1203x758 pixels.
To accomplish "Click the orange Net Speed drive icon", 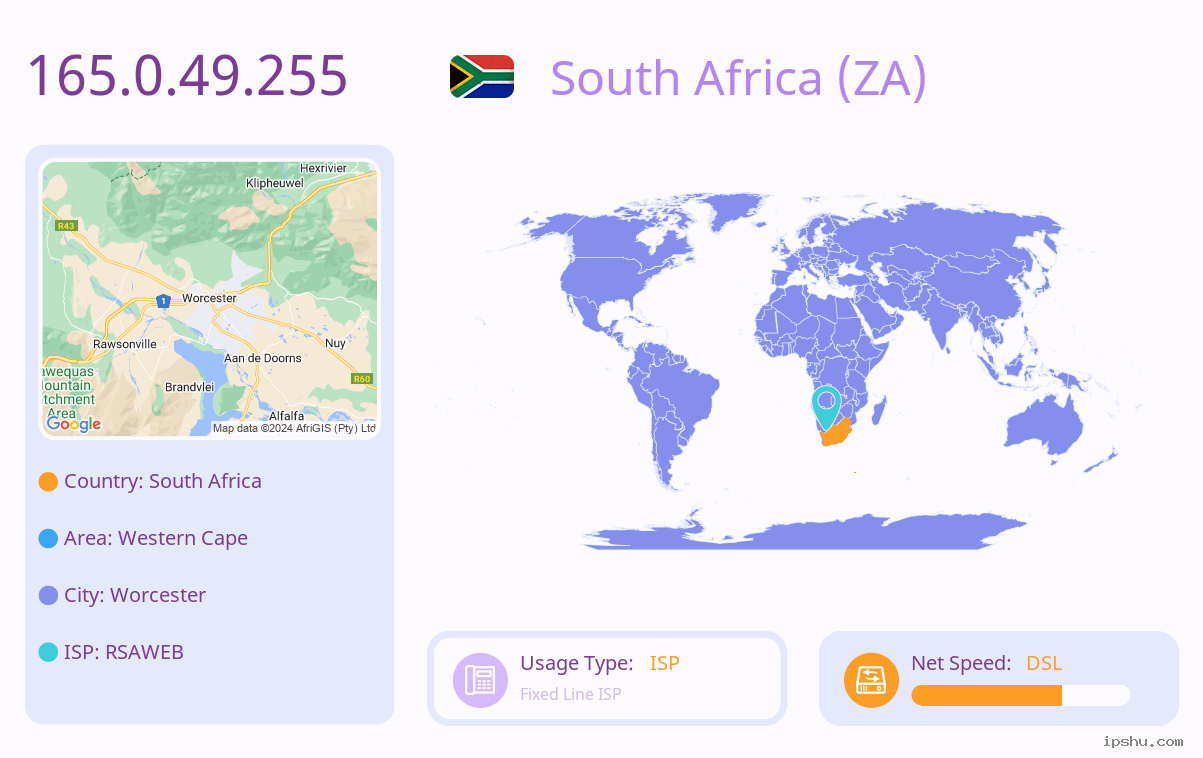I will pyautogui.click(x=871, y=680).
